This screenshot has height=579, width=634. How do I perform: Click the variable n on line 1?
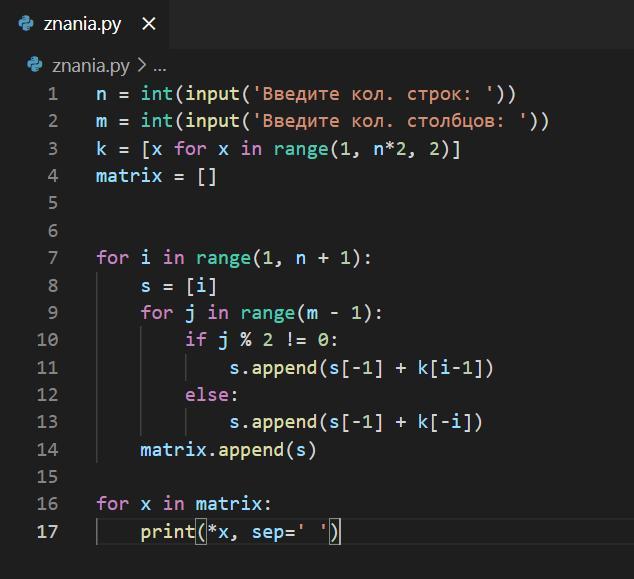pyautogui.click(x=101, y=95)
